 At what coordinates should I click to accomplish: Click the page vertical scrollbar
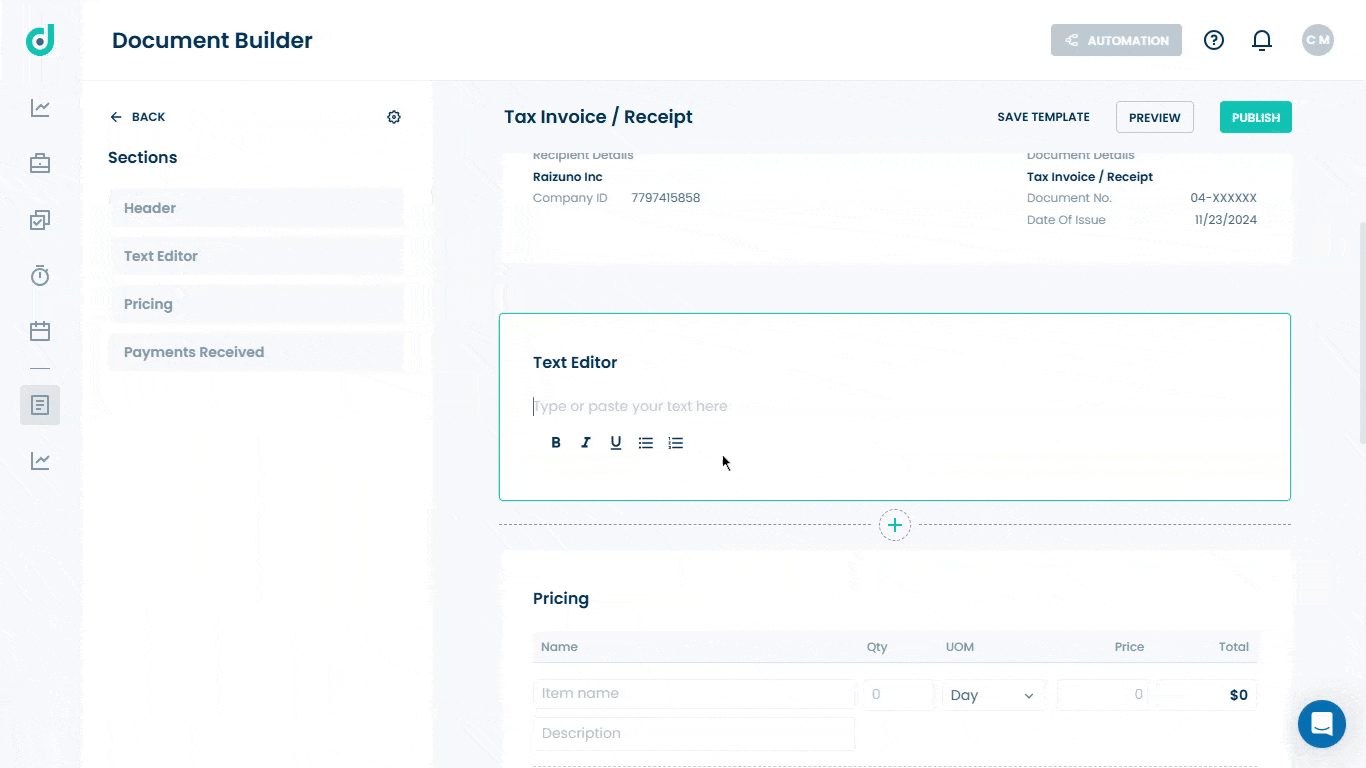pyautogui.click(x=1361, y=332)
